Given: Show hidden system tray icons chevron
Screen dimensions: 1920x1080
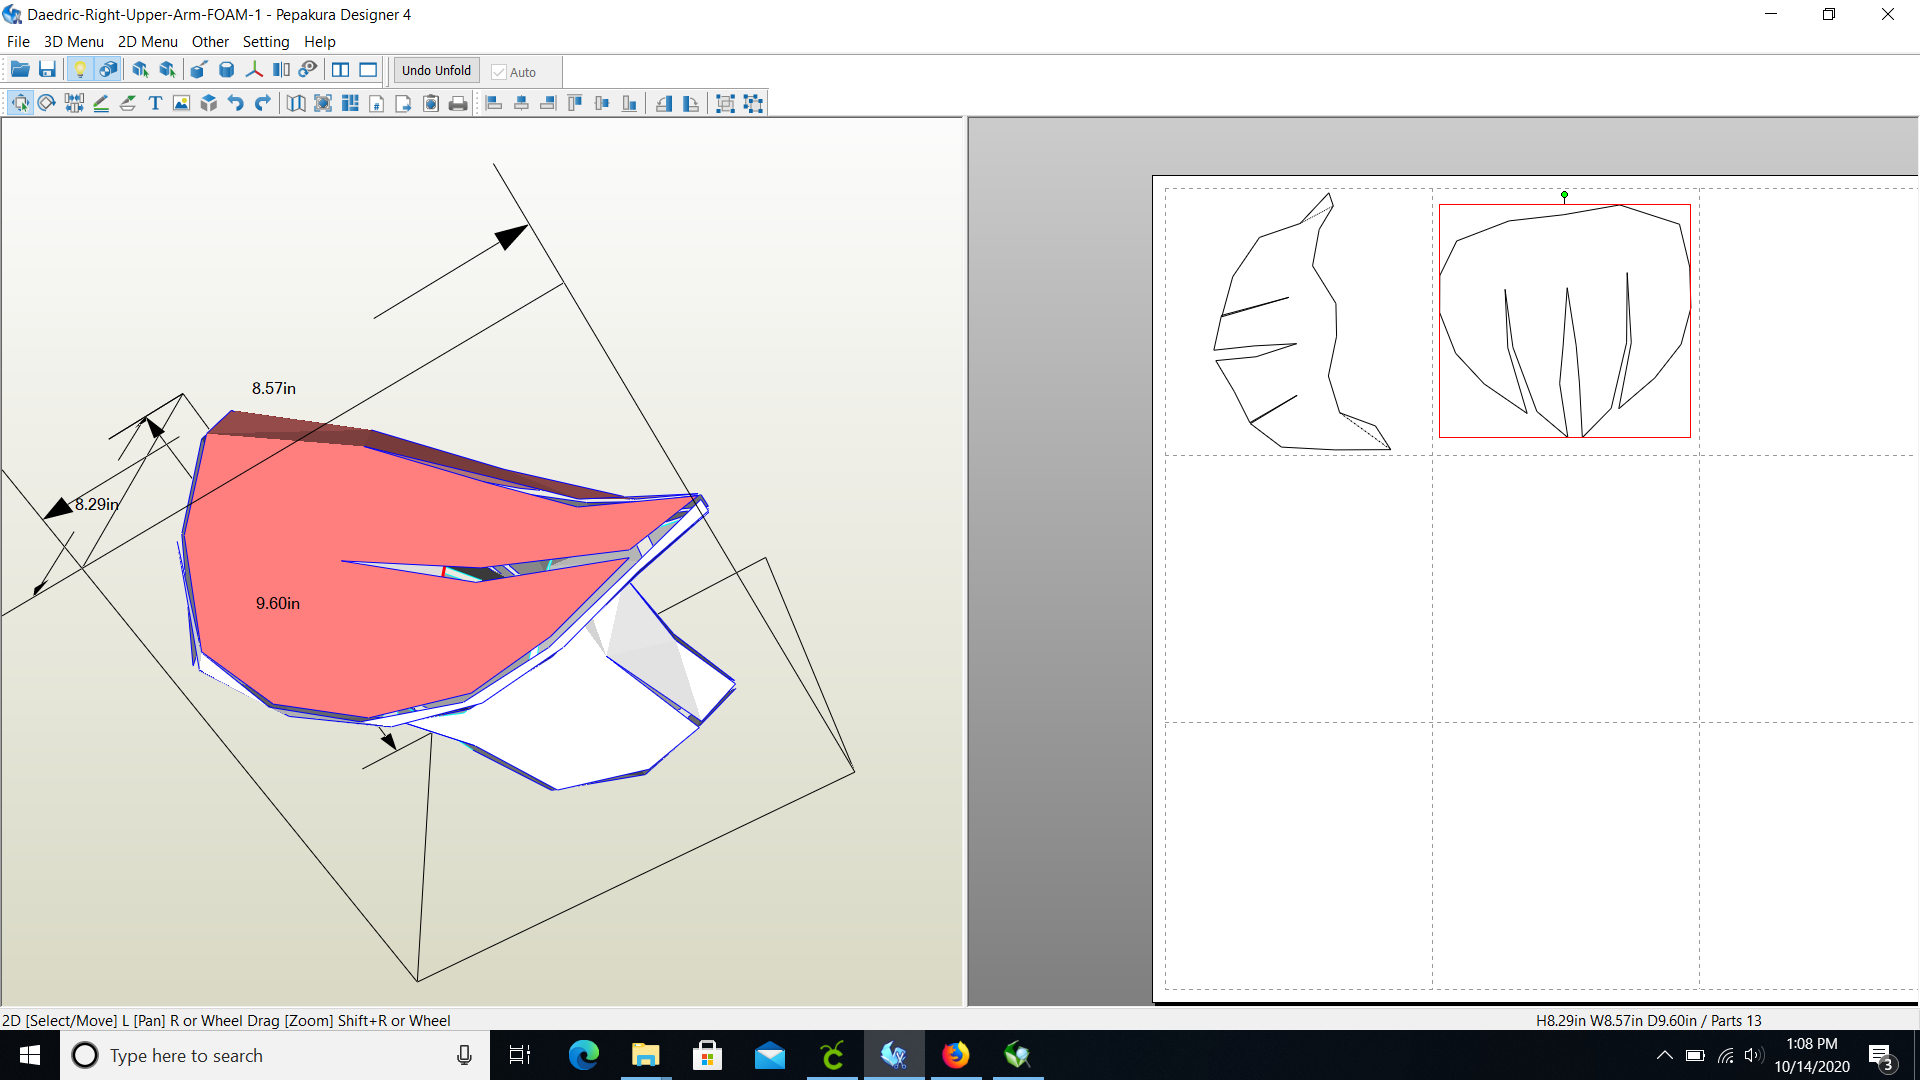Looking at the screenshot, I should (1664, 1055).
